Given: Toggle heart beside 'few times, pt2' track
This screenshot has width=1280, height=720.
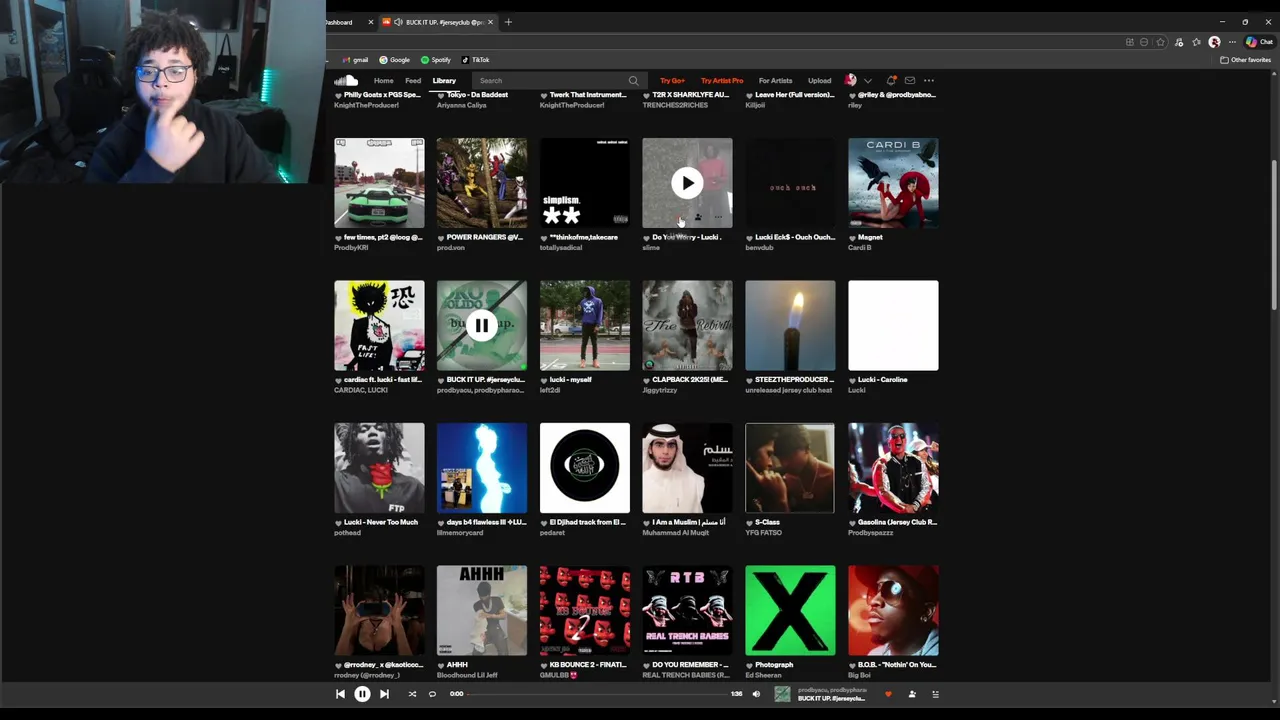Looking at the screenshot, I should coord(338,238).
